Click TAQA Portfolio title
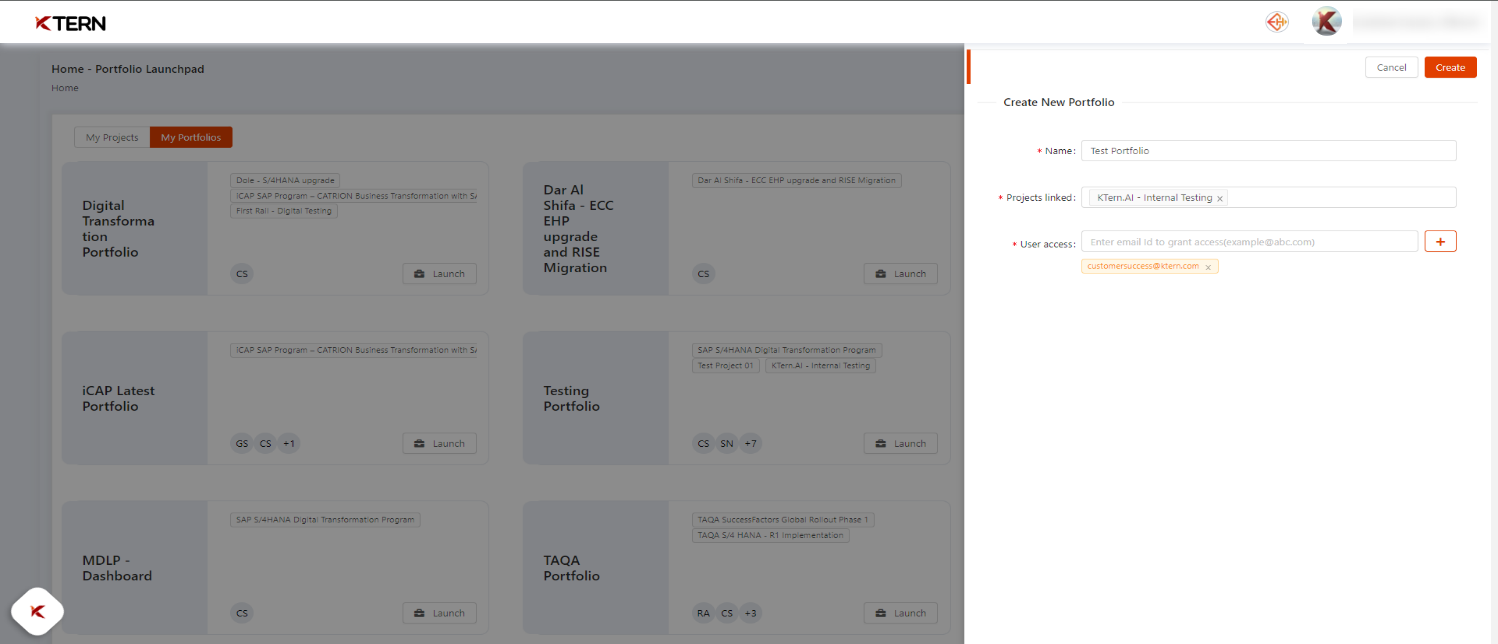The height and width of the screenshot is (644, 1498). tap(571, 568)
